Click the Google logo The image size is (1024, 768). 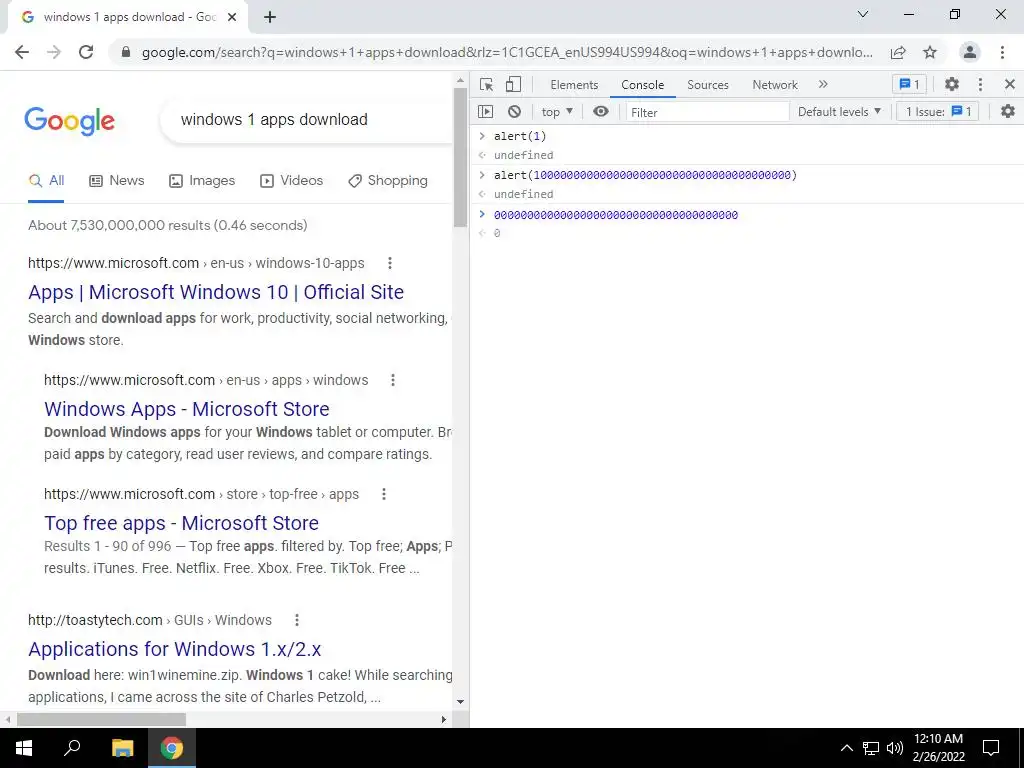pyautogui.click(x=69, y=121)
